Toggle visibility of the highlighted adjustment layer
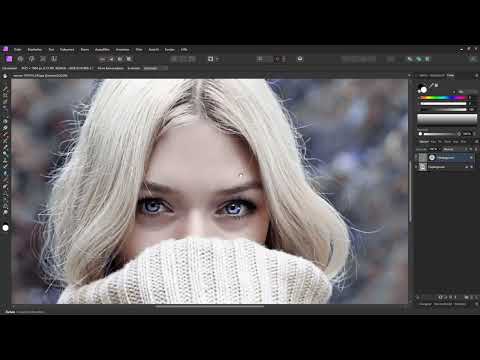The height and width of the screenshot is (360, 480). [x=471, y=158]
